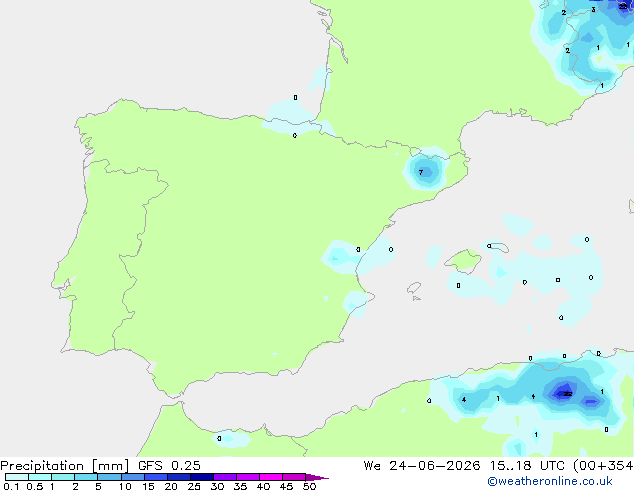Click the "7" rainfall value over Catalonia
Viewport: 634px width, 490px height.
coord(421,173)
